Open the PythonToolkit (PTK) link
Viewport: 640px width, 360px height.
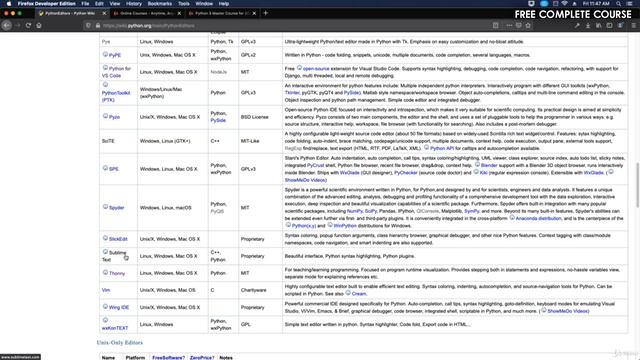116,96
